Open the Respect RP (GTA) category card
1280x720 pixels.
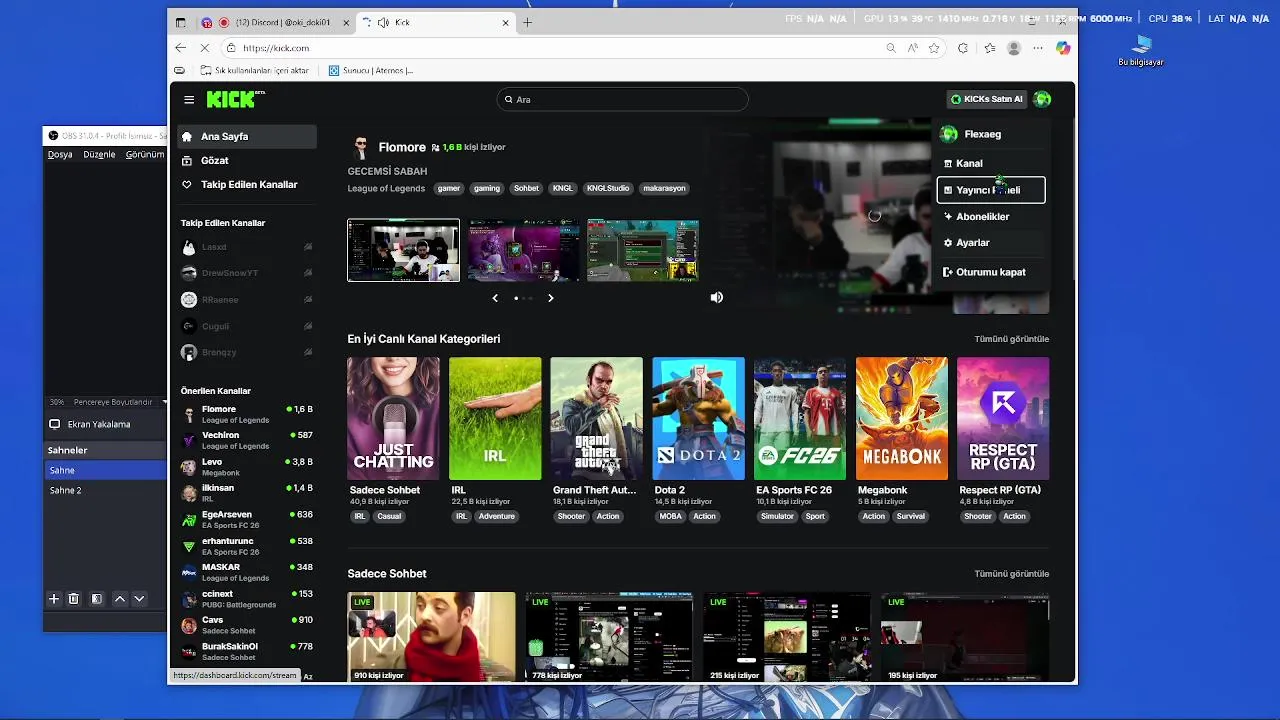coord(1003,418)
